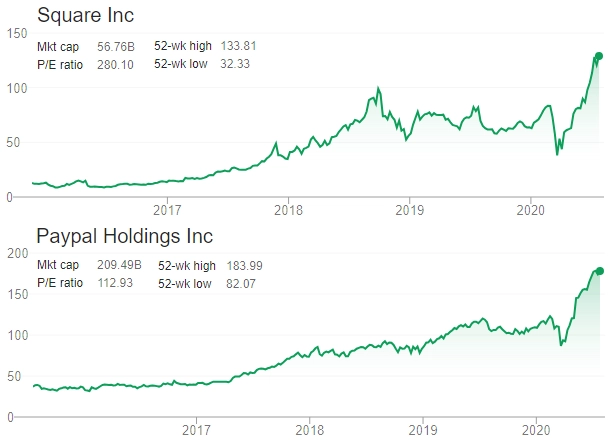Select the 2017 label on Square chart

(167, 210)
